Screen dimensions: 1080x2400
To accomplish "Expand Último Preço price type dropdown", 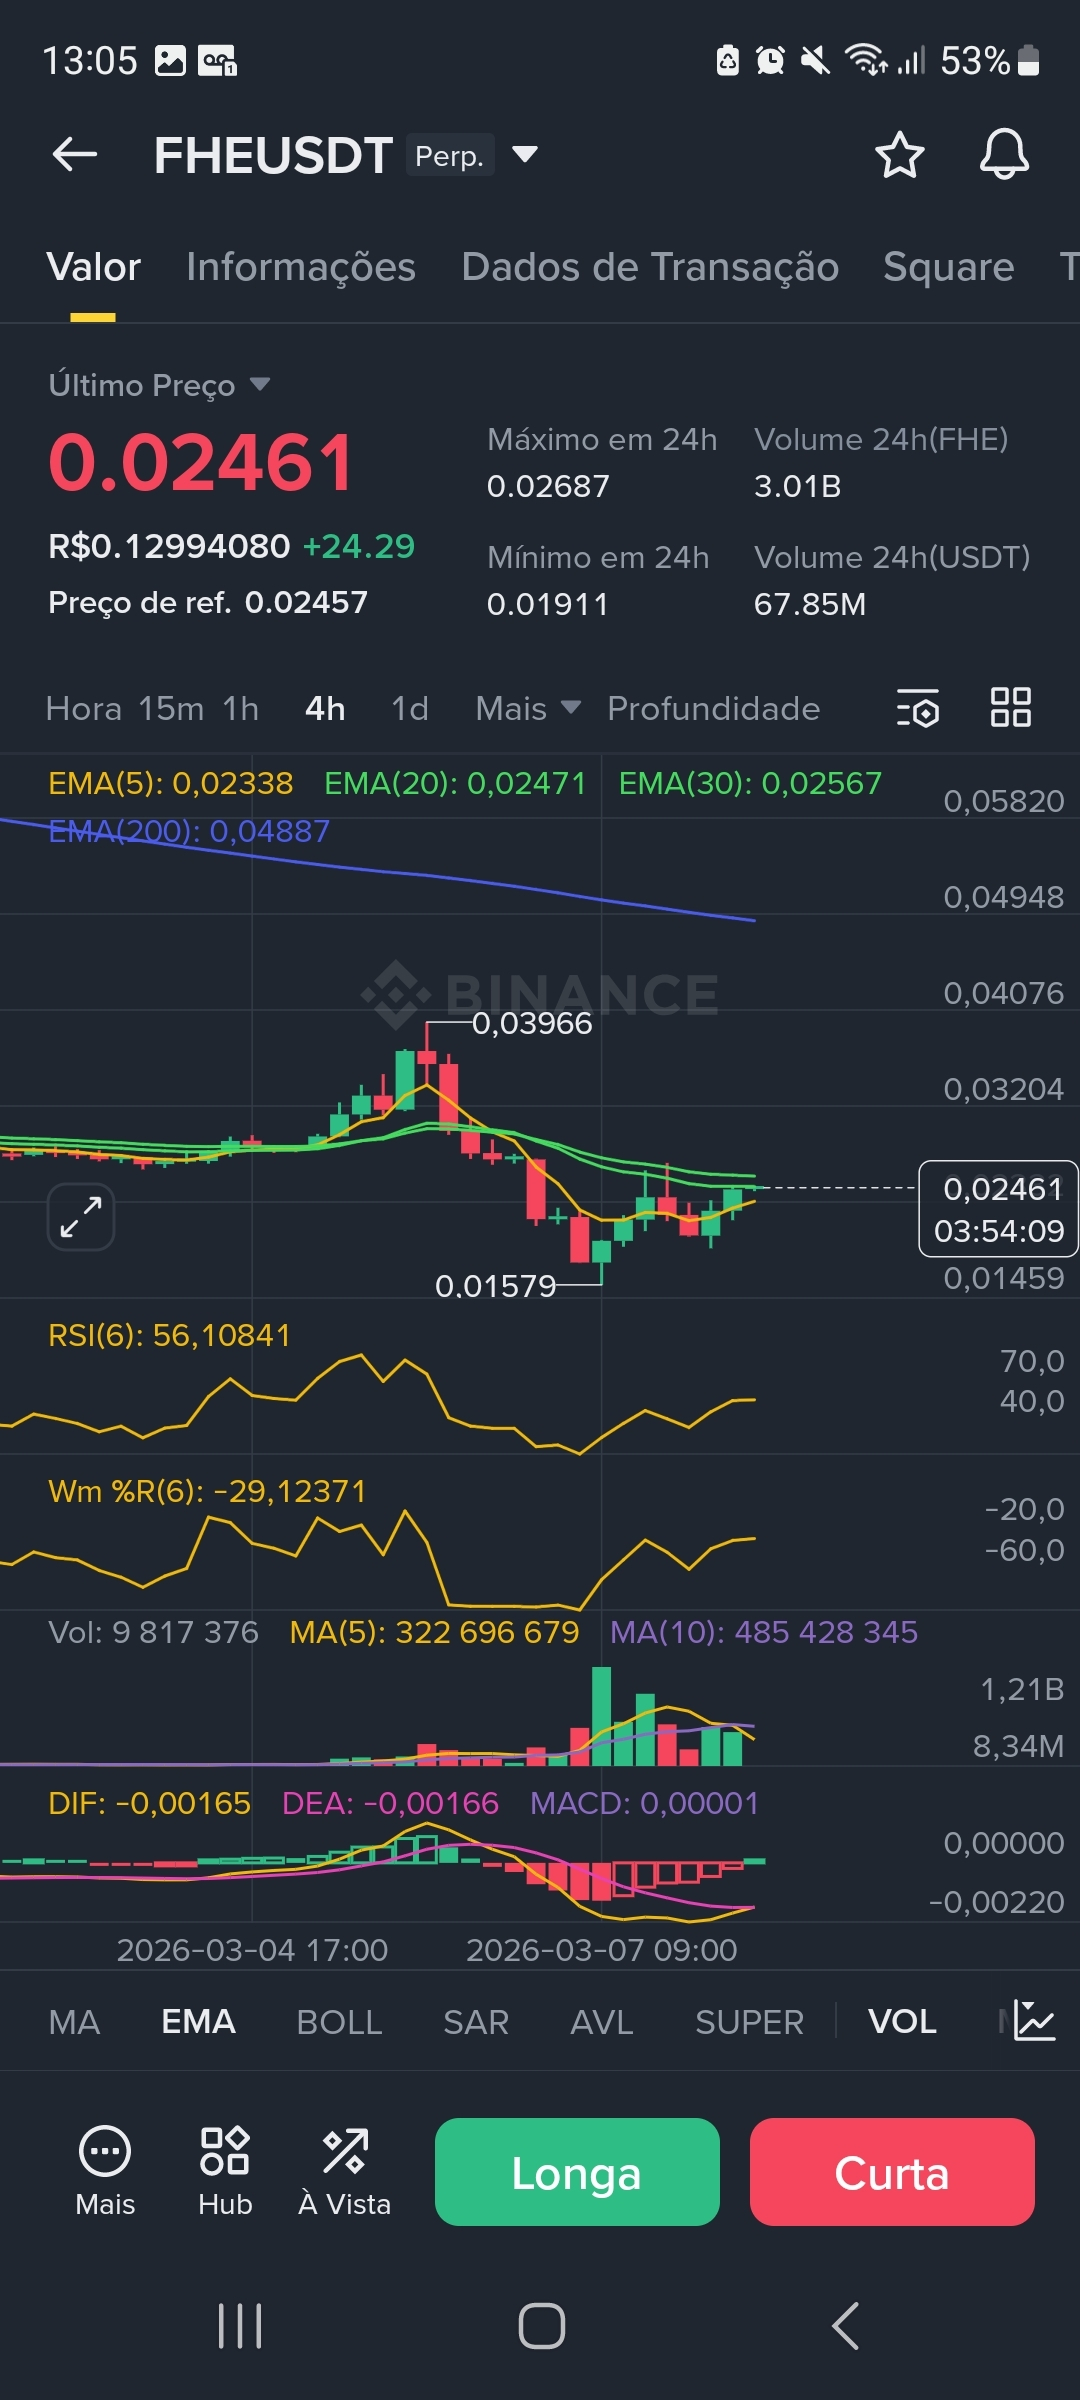I will coord(260,385).
